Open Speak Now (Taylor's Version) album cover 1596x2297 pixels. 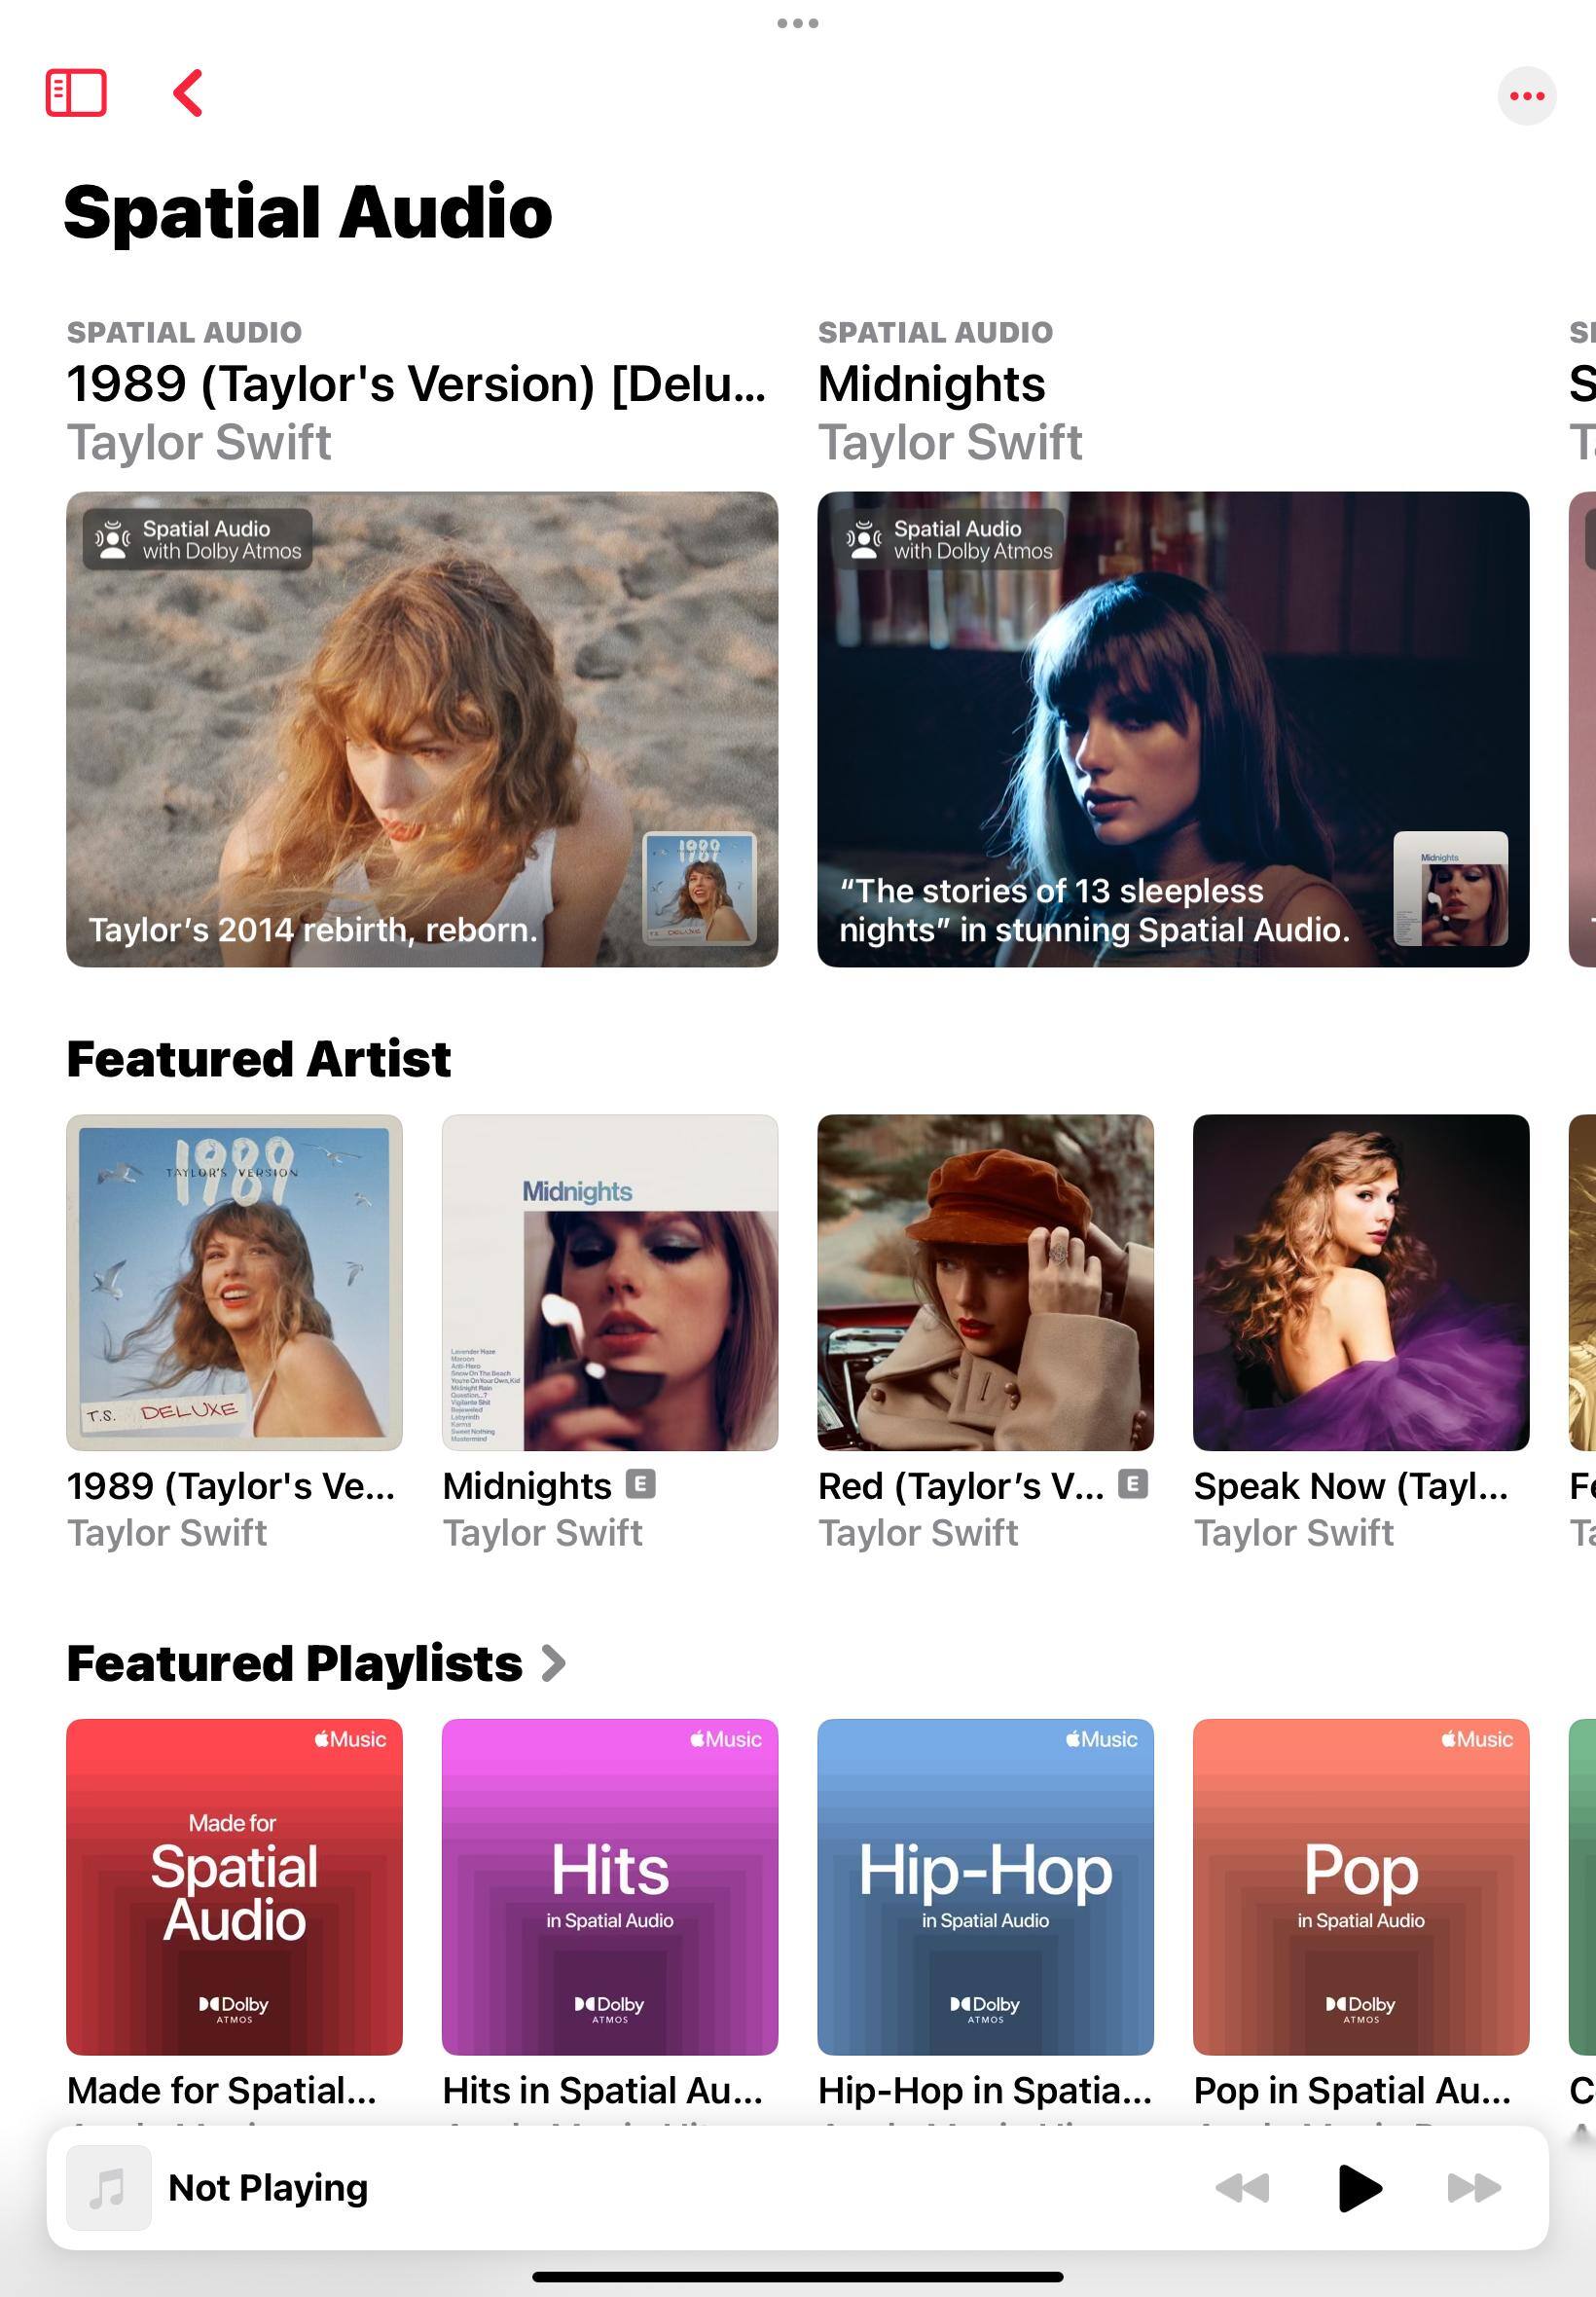click(1360, 1282)
